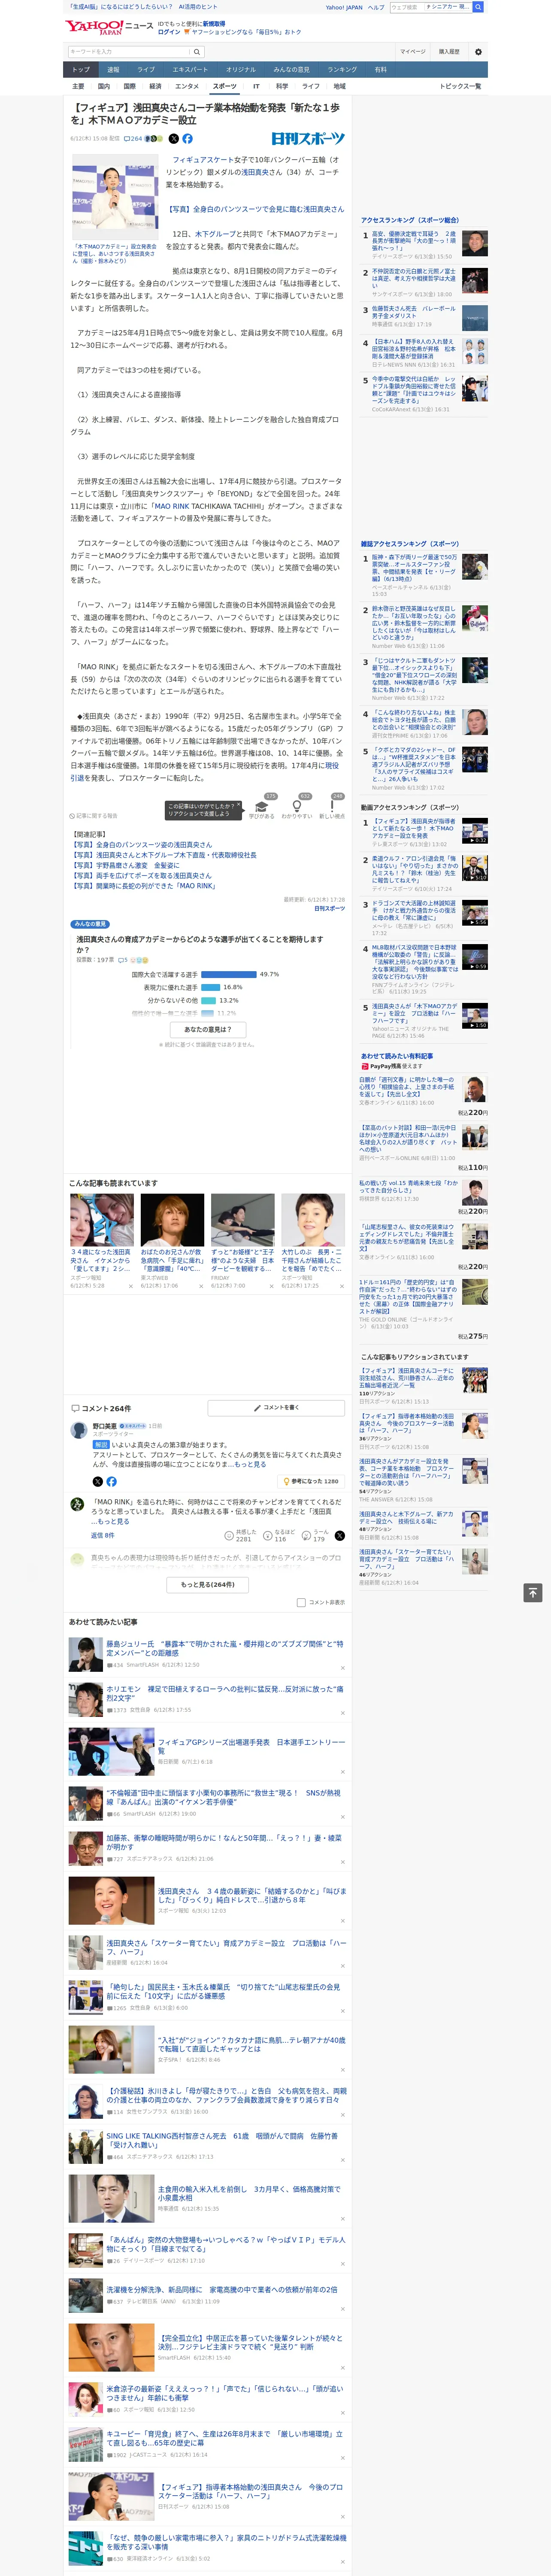The height and width of the screenshot is (2576, 551).
Task: Expand replies 返信 8件
Action: point(102,1535)
